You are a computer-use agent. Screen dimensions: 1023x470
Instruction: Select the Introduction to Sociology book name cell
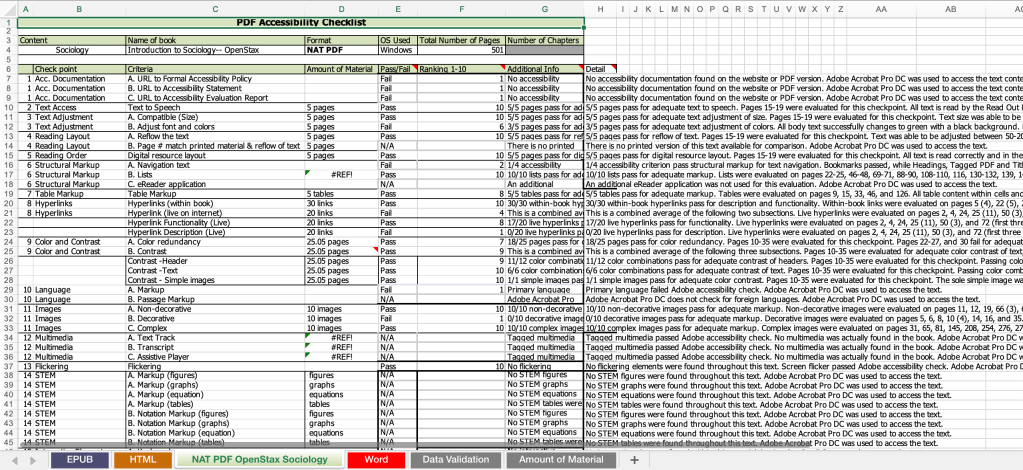tap(214, 49)
